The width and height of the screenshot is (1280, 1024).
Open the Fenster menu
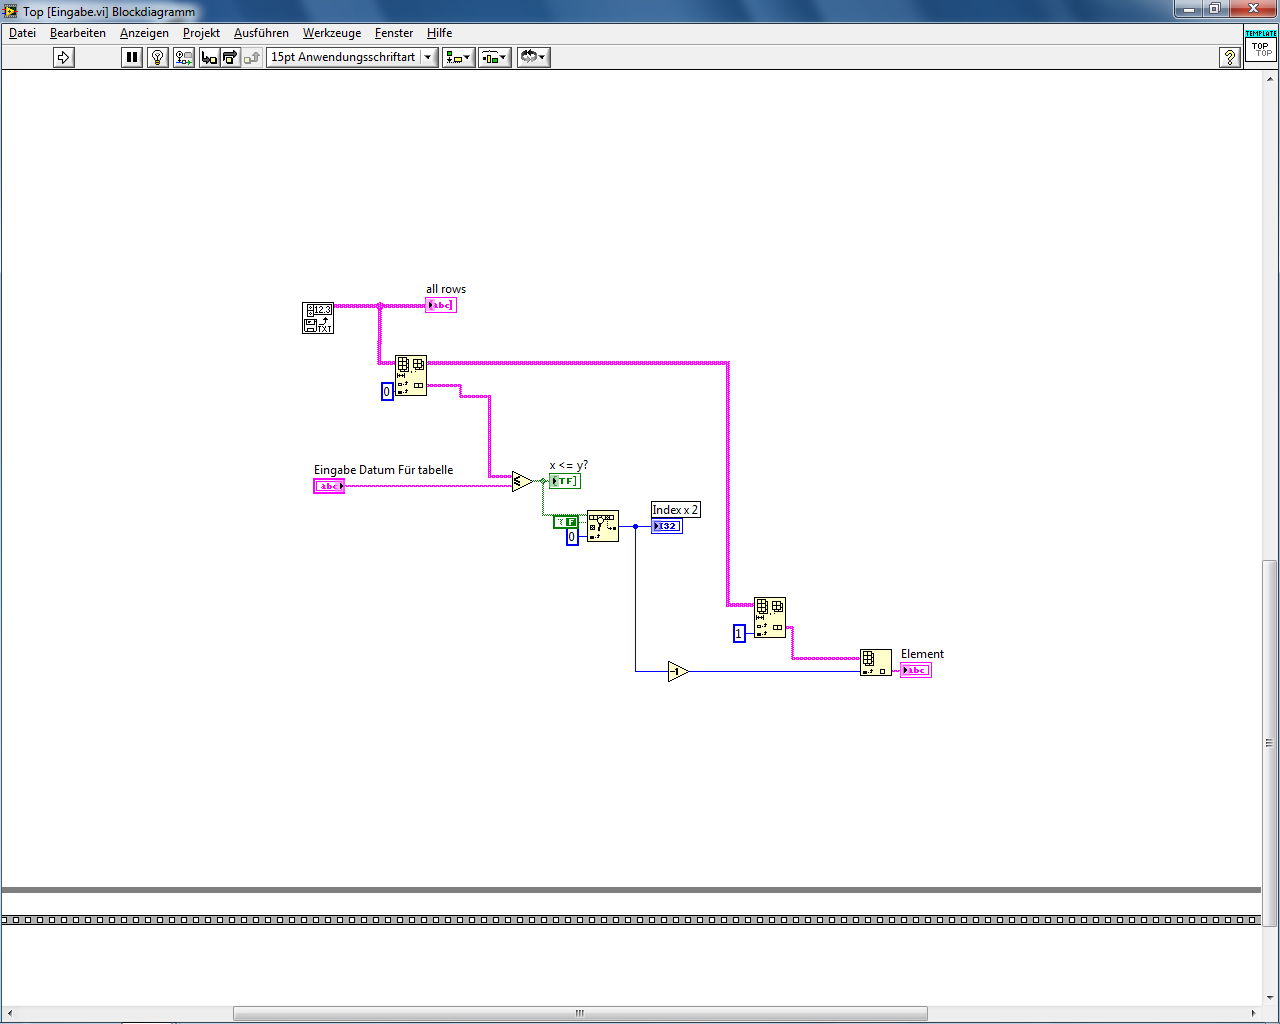click(x=394, y=33)
